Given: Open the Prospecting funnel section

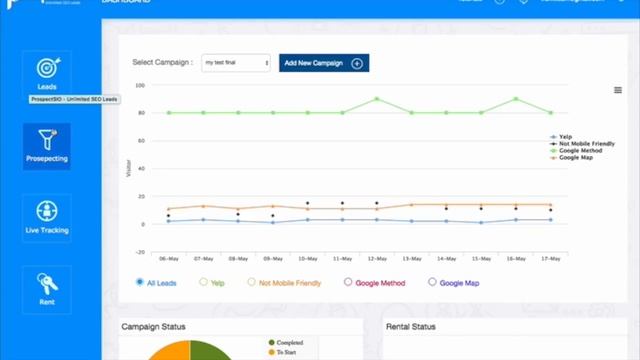Looking at the screenshot, I should (47, 147).
